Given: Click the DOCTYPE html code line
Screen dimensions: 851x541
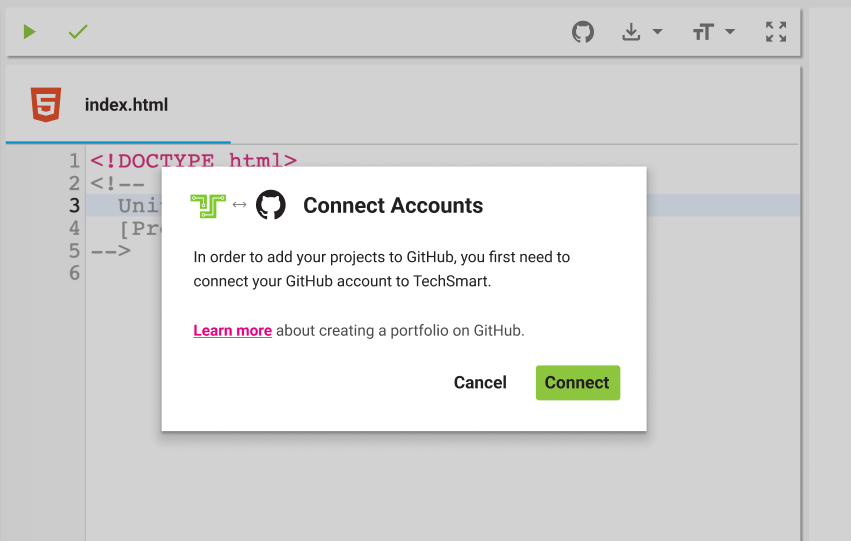Looking at the screenshot, I should pos(193,160).
